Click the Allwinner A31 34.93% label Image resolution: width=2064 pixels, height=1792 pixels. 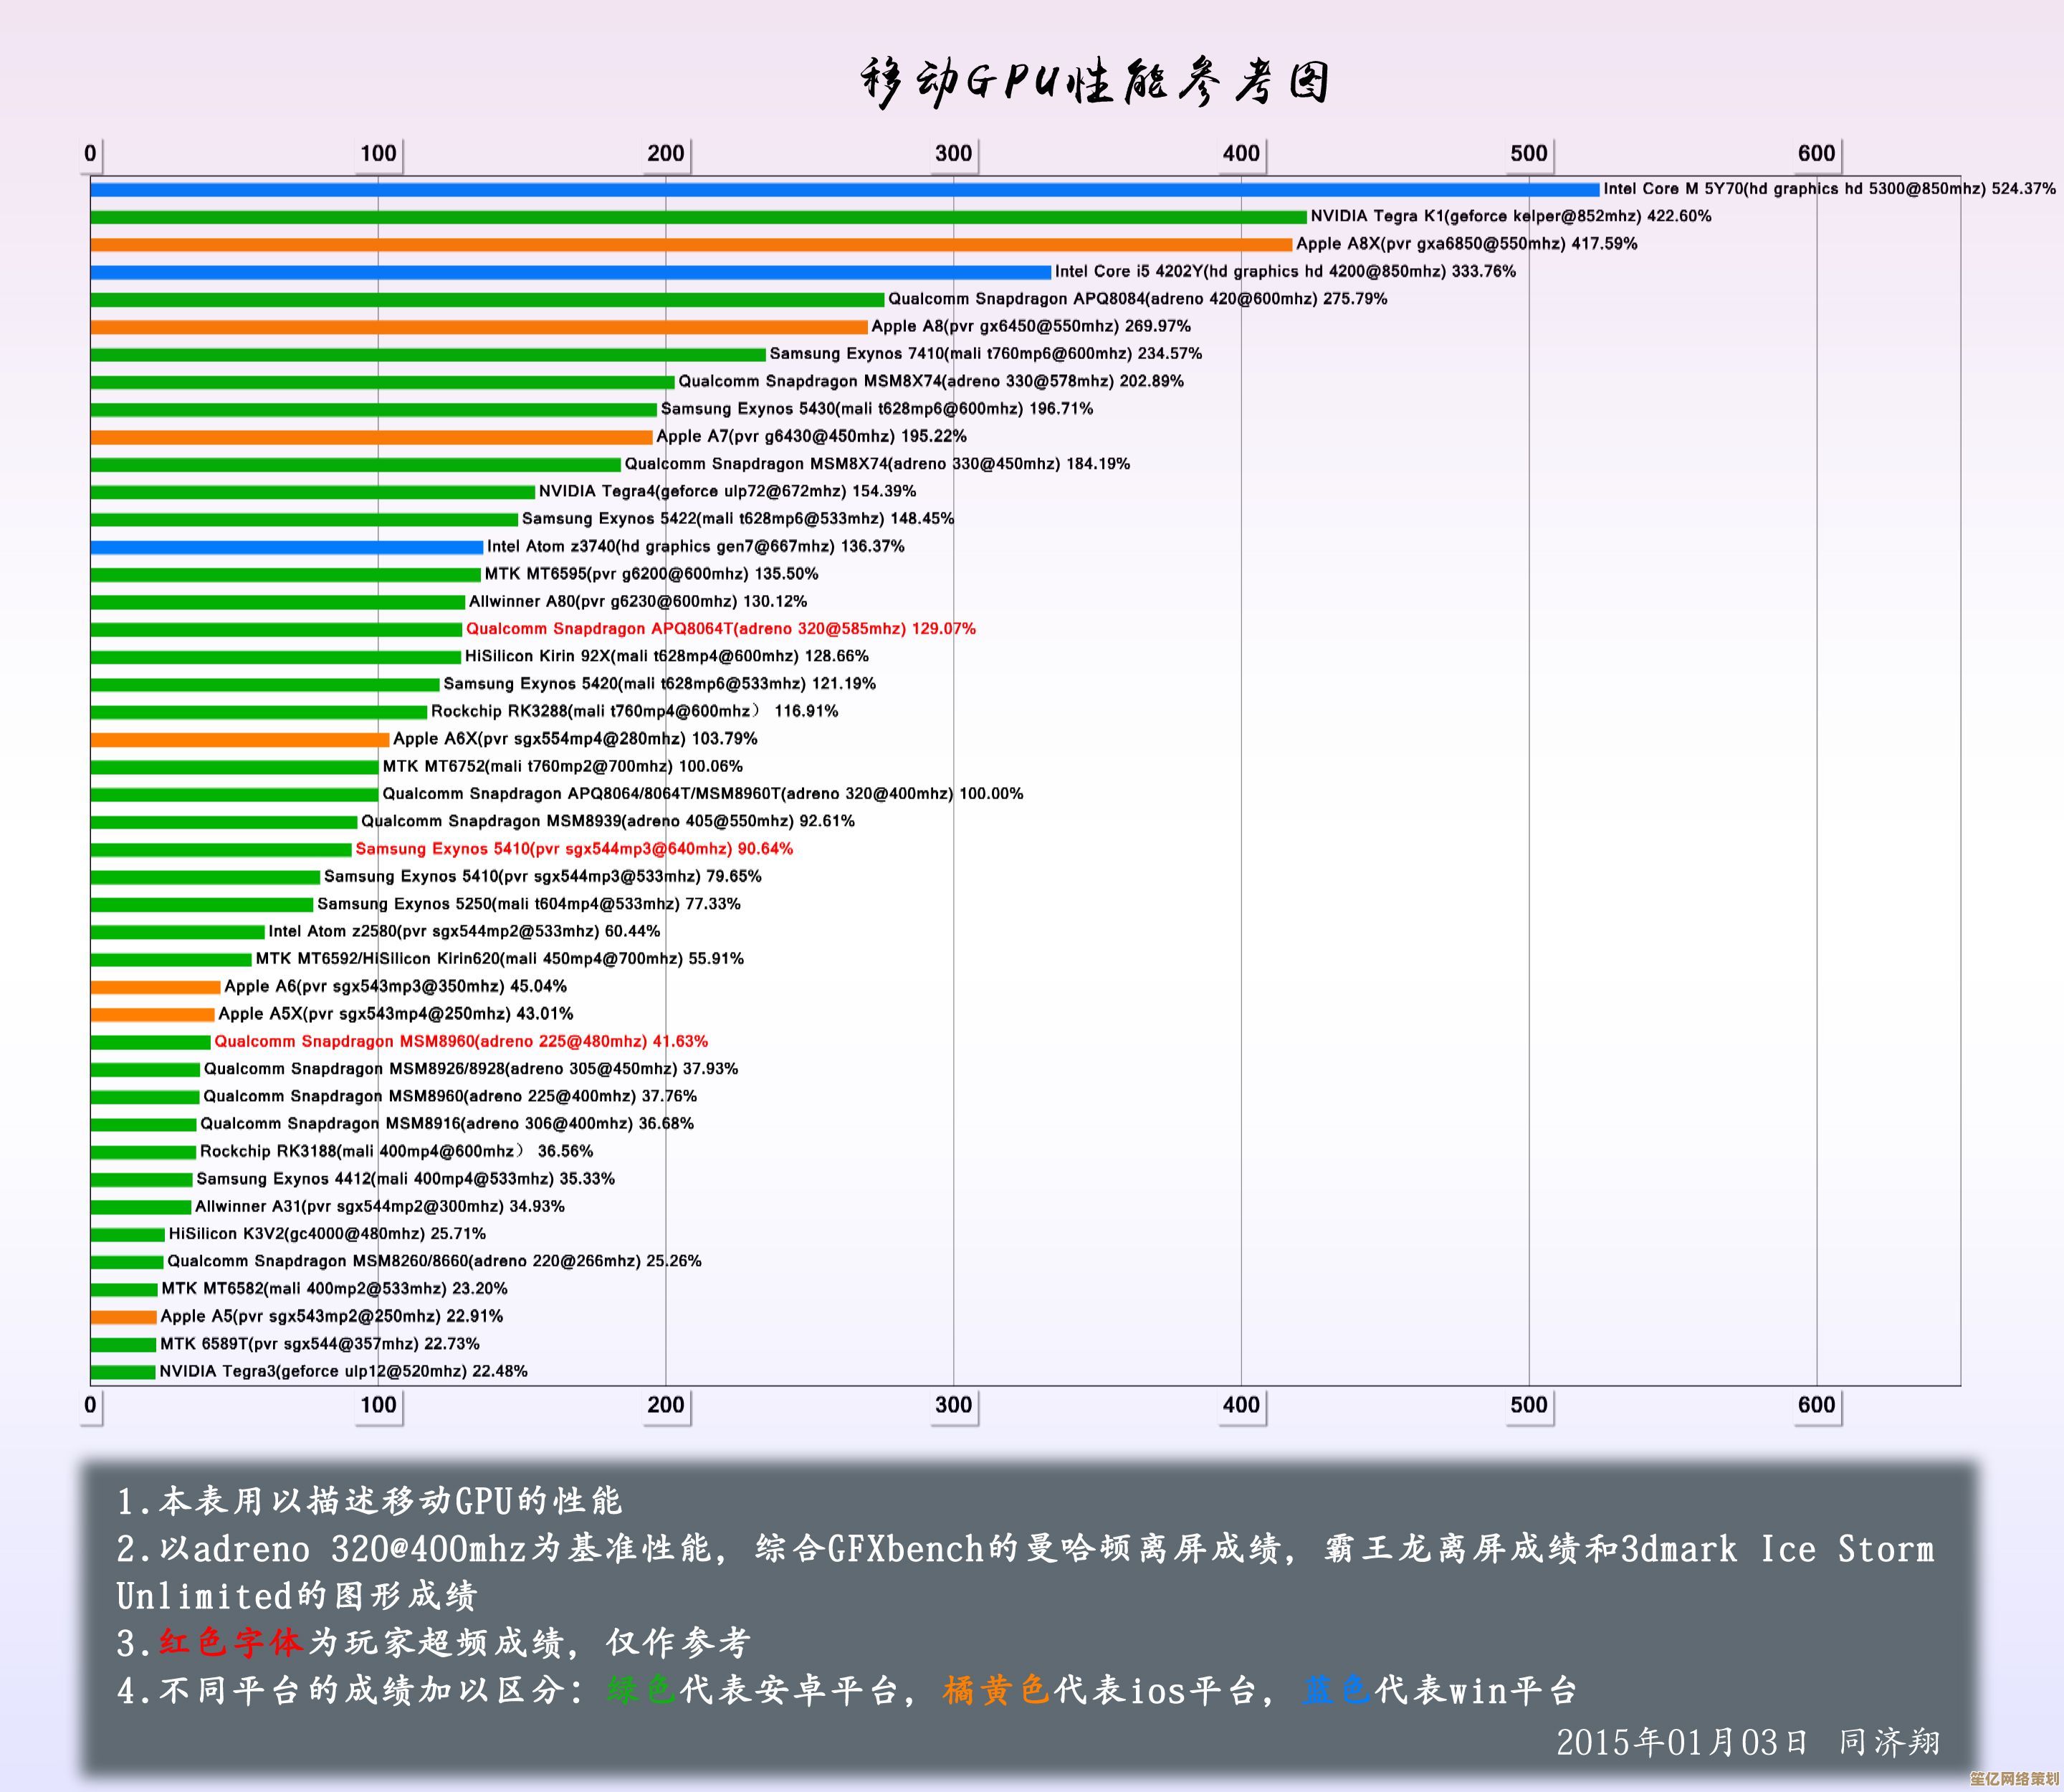pyautogui.click(x=379, y=1206)
